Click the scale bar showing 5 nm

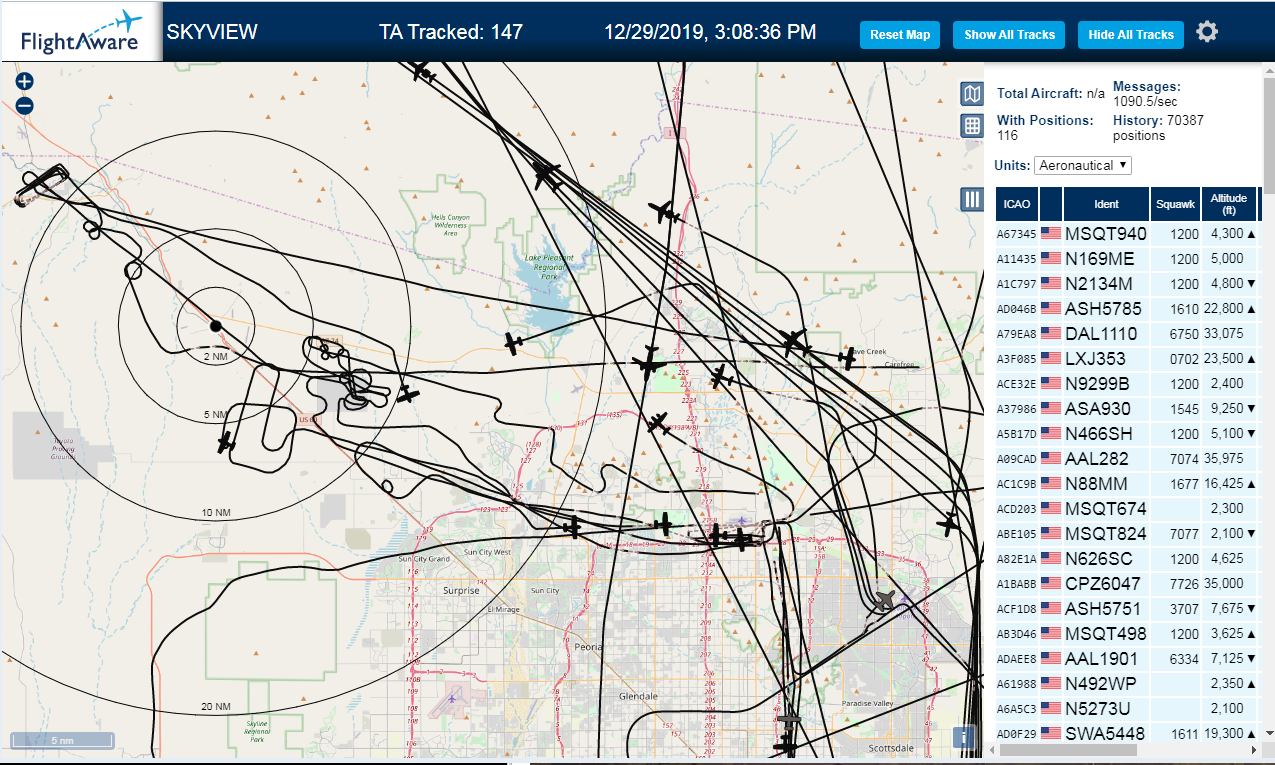click(62, 741)
